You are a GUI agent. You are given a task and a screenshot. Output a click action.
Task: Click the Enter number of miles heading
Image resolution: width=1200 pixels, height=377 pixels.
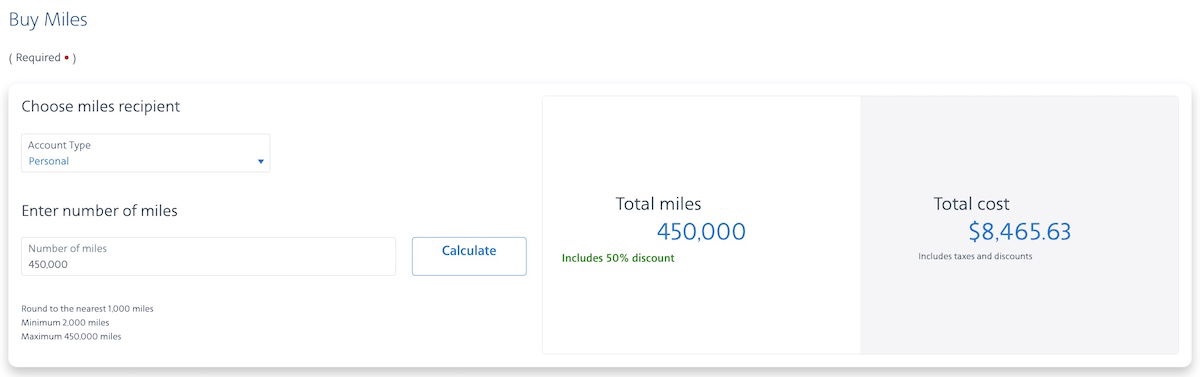point(99,211)
